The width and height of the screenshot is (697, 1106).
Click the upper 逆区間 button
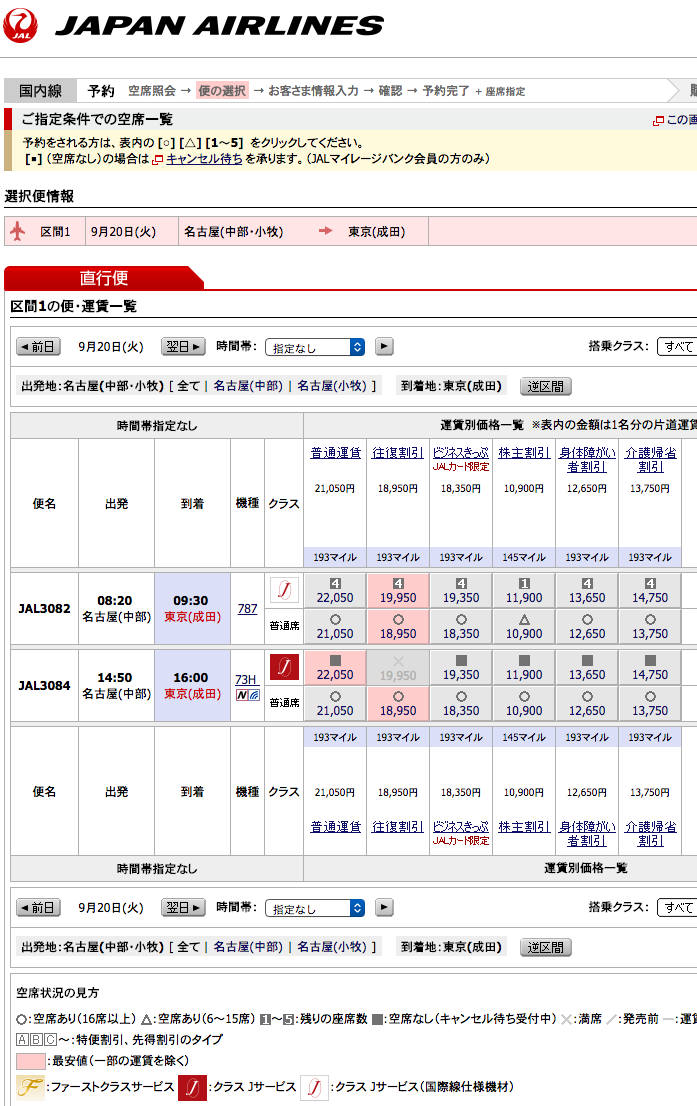(546, 387)
